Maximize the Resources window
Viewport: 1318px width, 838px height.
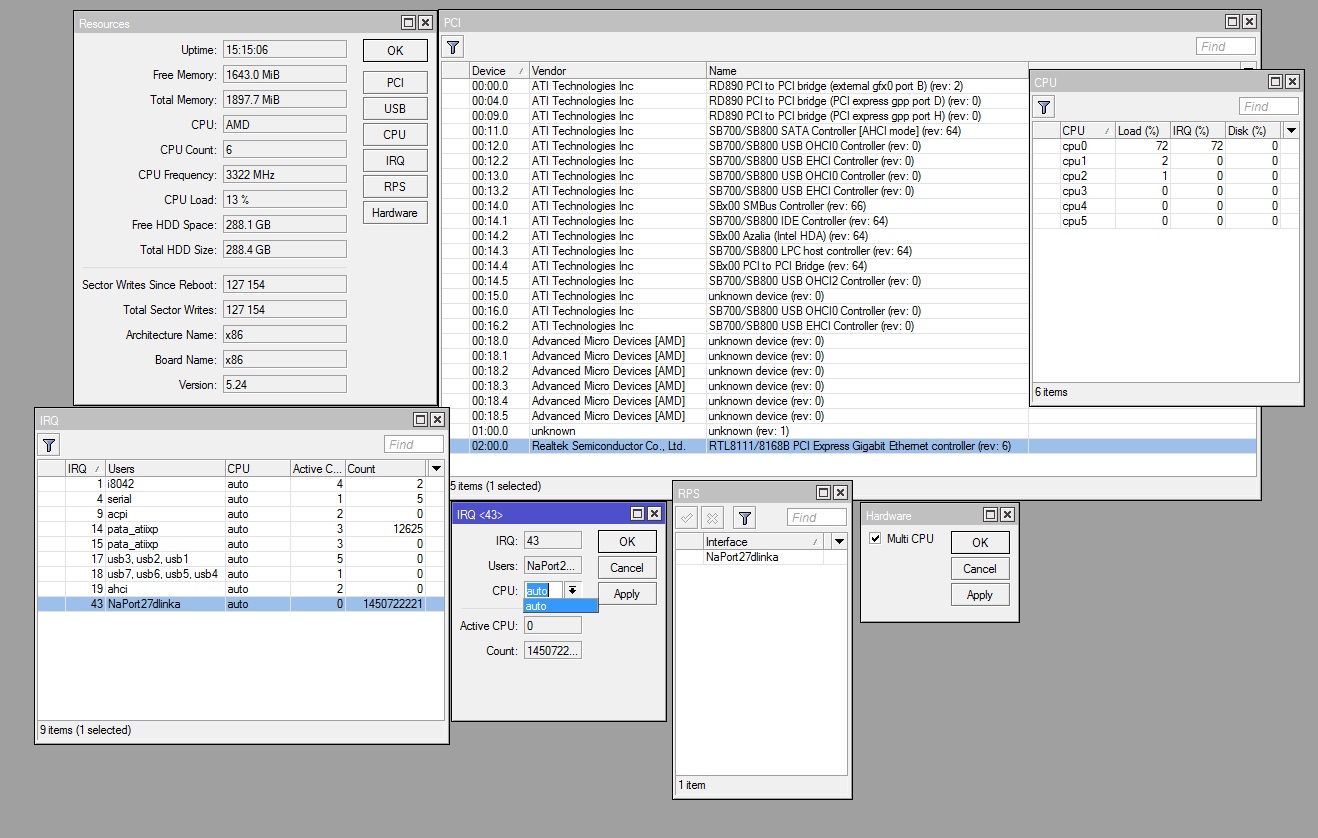[x=408, y=22]
